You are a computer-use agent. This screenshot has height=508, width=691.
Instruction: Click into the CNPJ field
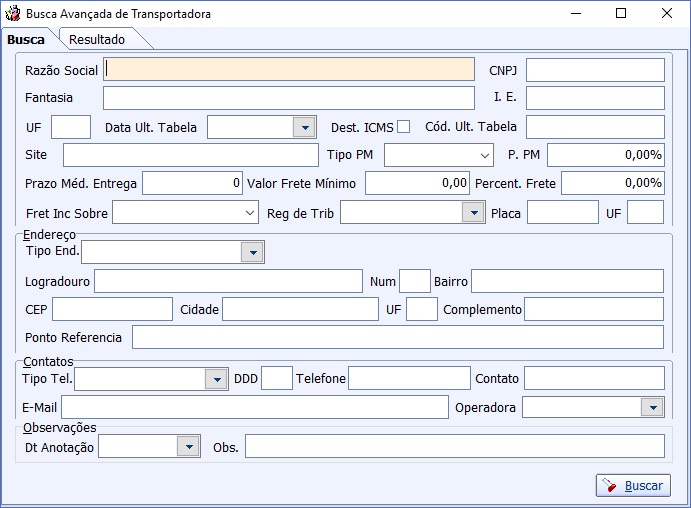595,70
